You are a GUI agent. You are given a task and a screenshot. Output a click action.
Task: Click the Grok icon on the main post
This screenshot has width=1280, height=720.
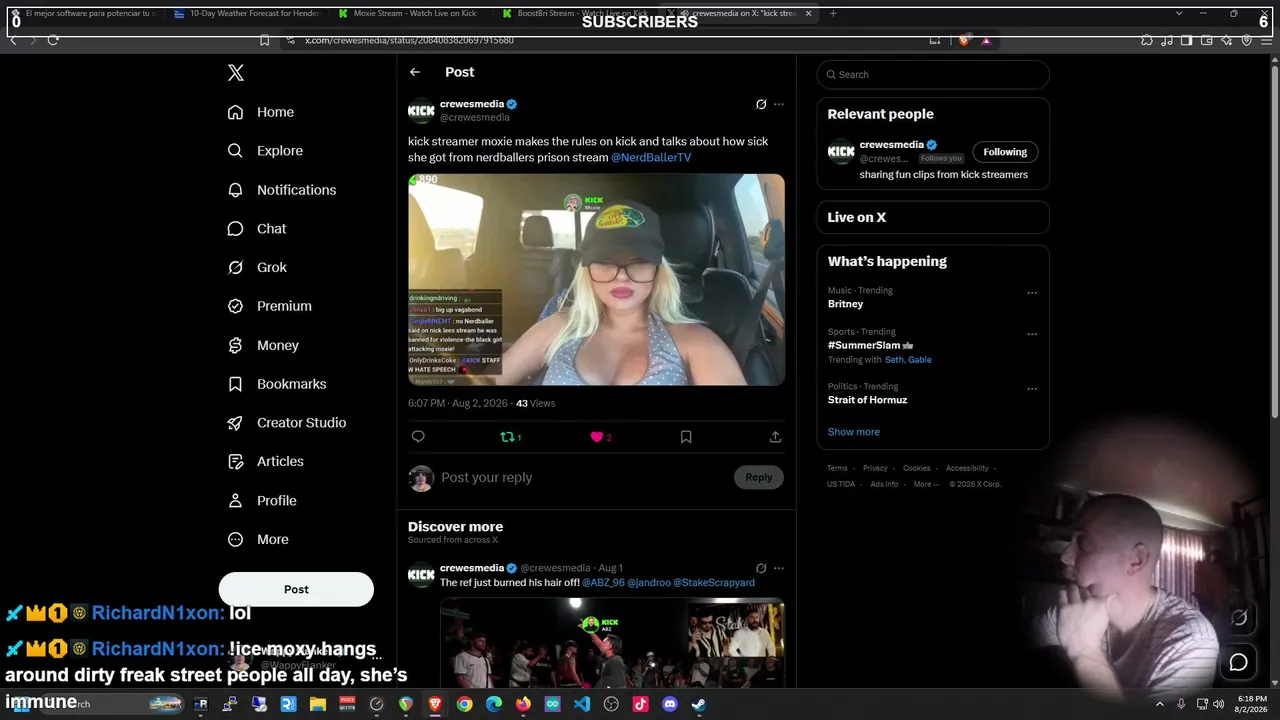pyautogui.click(x=761, y=104)
